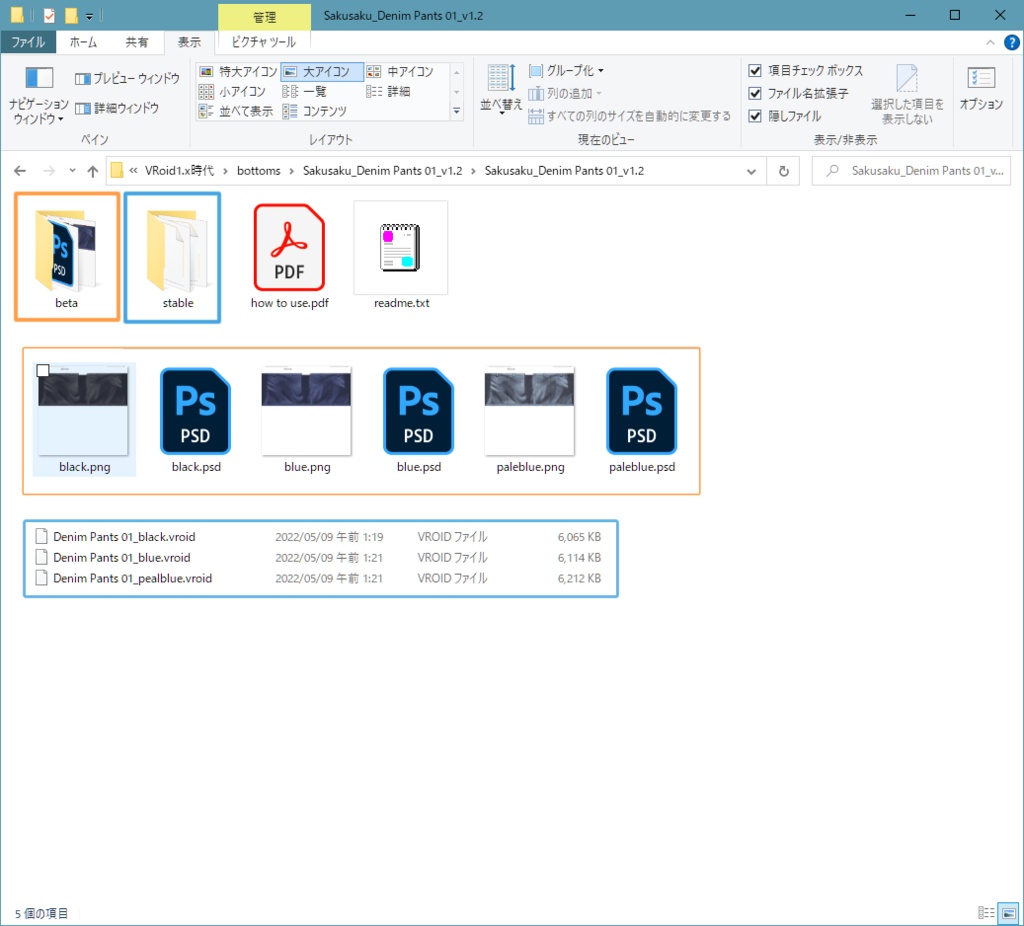Go back with the back arrow
1024x926 pixels.
click(20, 171)
